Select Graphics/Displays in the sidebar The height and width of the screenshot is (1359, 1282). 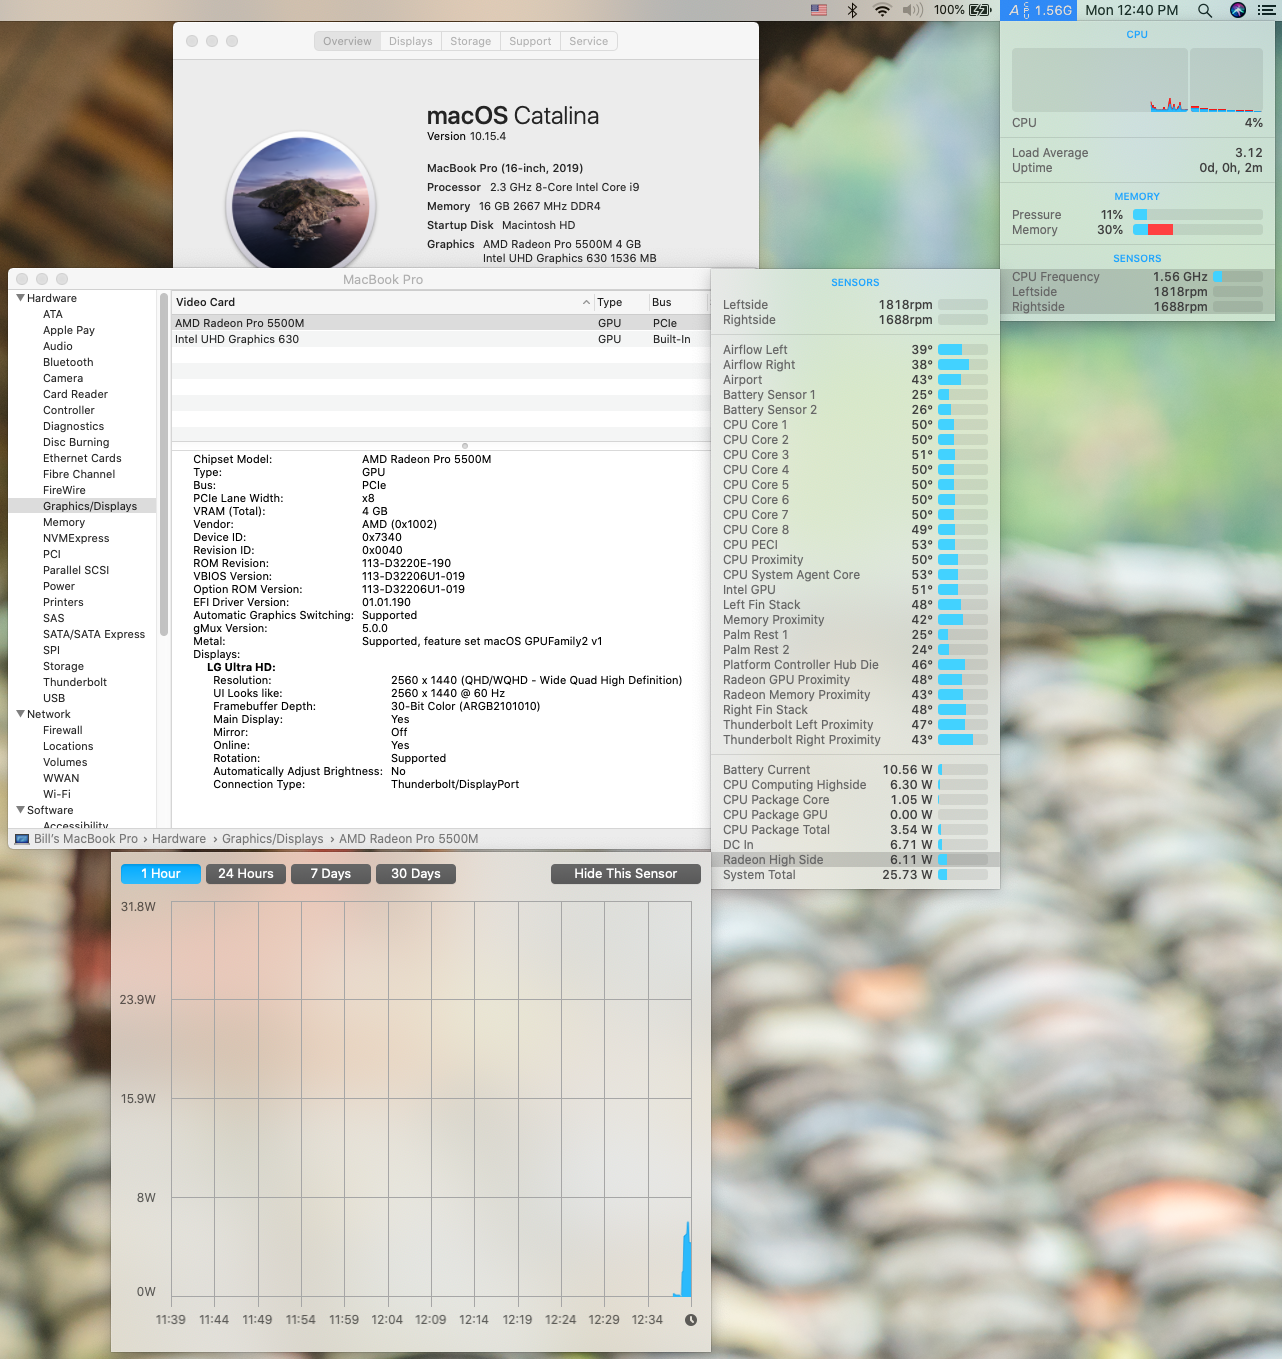click(83, 506)
